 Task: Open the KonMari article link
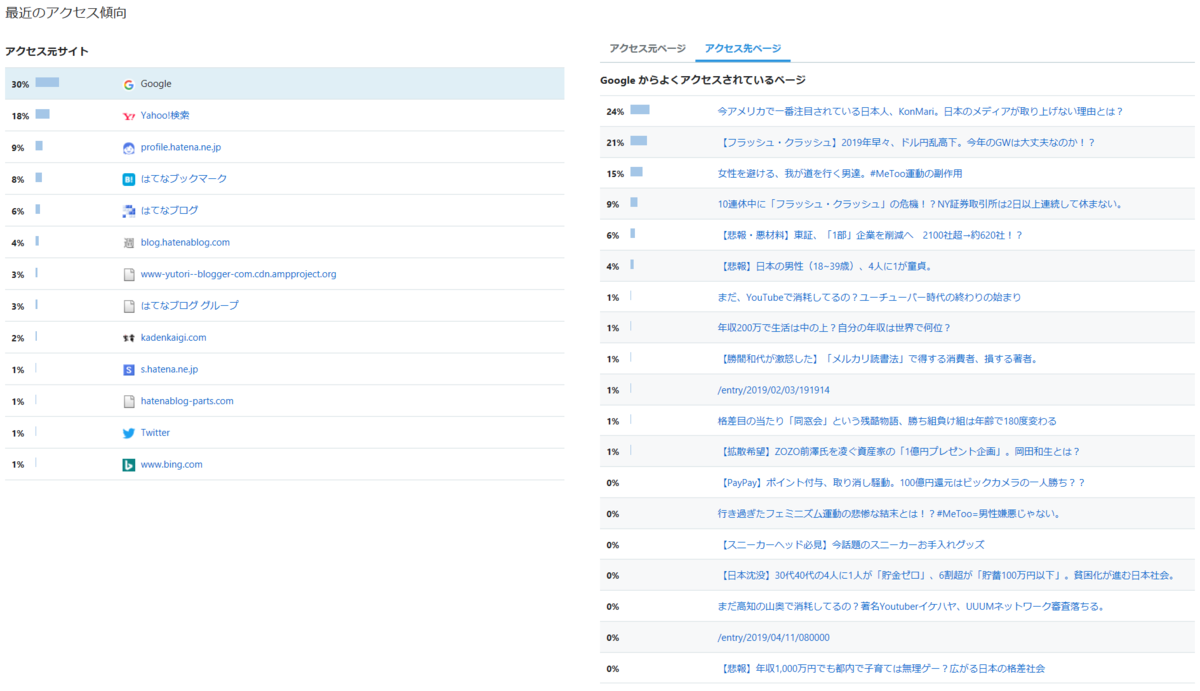tap(920, 112)
